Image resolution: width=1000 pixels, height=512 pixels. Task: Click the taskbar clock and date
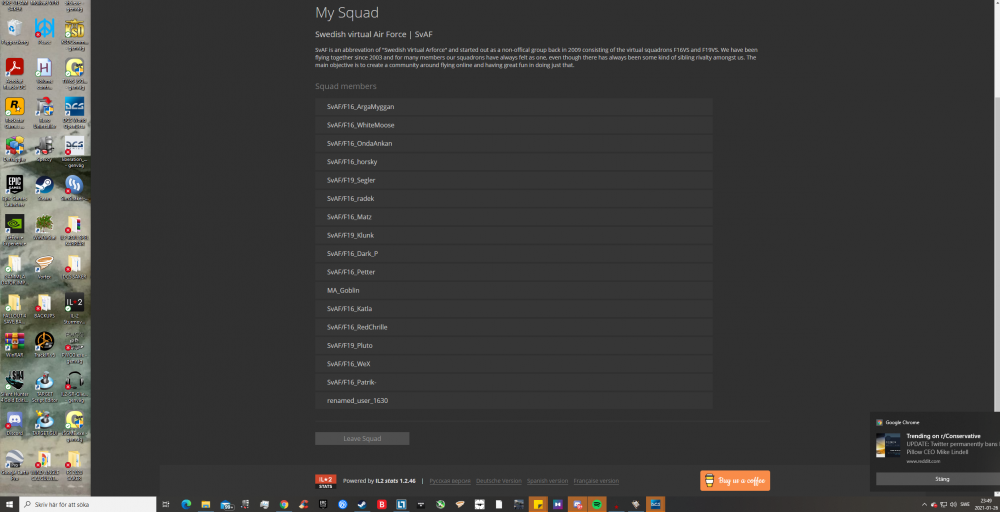coord(986,504)
